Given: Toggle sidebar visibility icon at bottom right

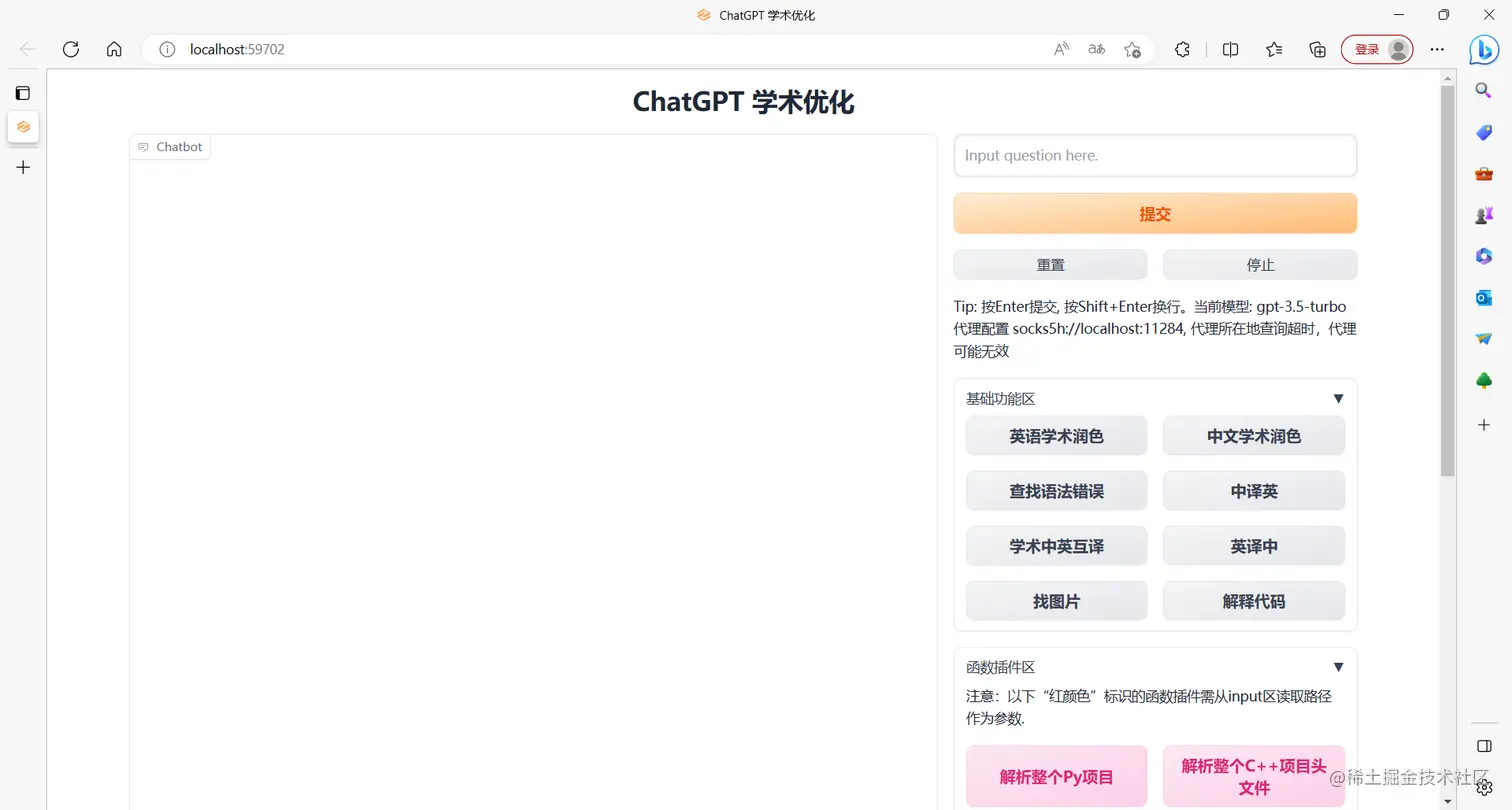Looking at the screenshot, I should tap(1484, 746).
